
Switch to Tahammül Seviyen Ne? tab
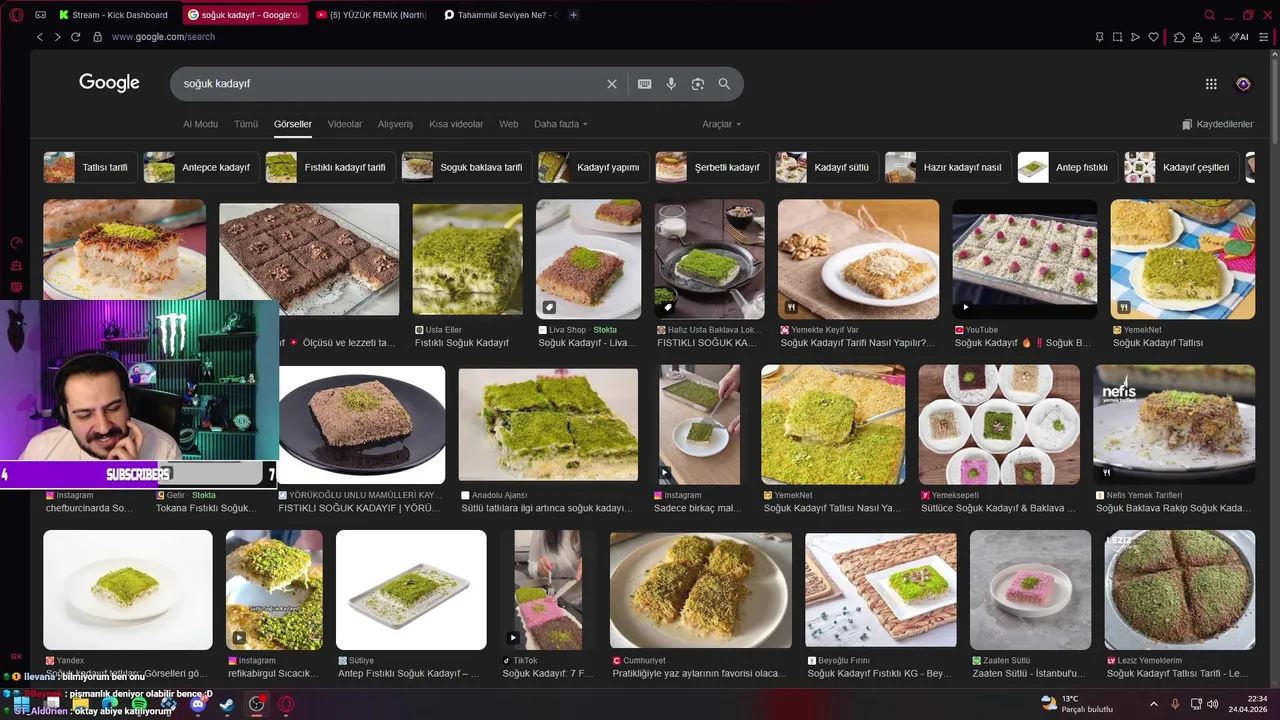tap(500, 15)
